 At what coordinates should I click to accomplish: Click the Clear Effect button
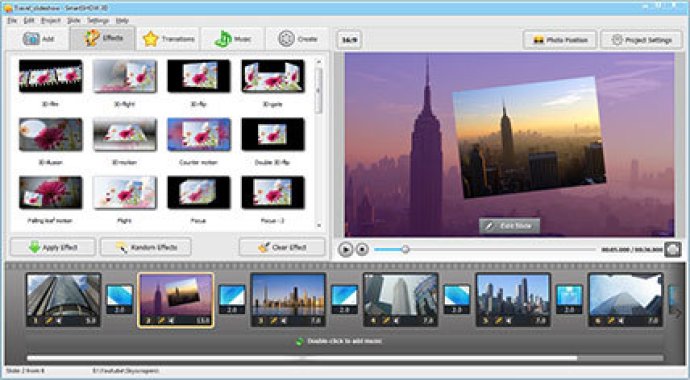point(282,247)
